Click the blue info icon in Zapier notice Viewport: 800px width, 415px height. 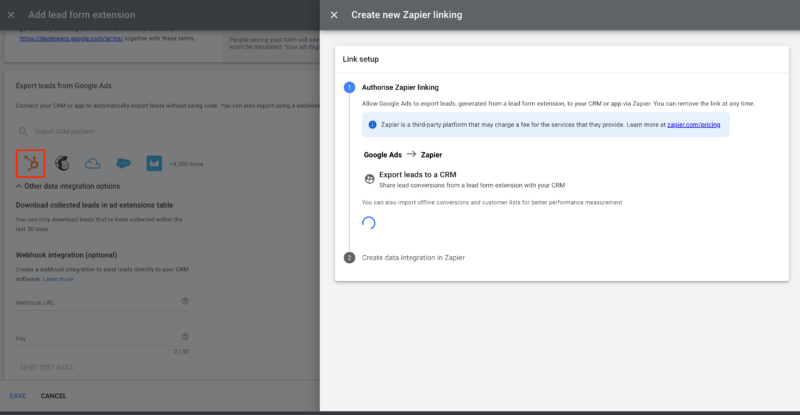click(x=372, y=125)
